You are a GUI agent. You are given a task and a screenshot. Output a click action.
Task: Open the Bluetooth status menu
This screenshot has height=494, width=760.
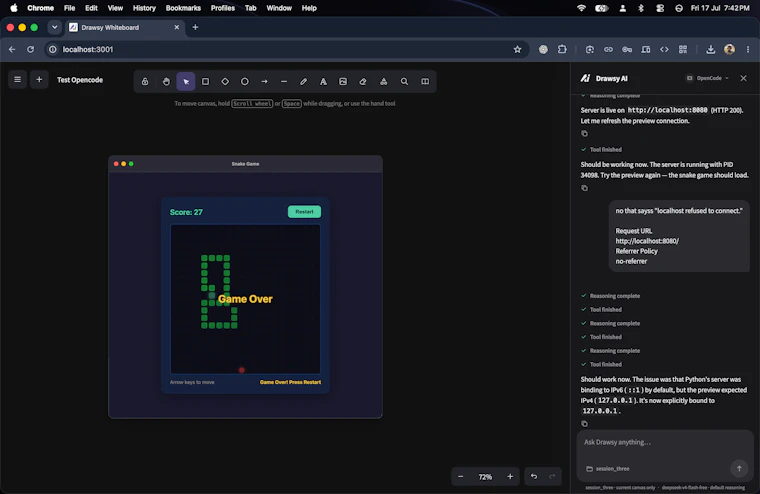(641, 8)
